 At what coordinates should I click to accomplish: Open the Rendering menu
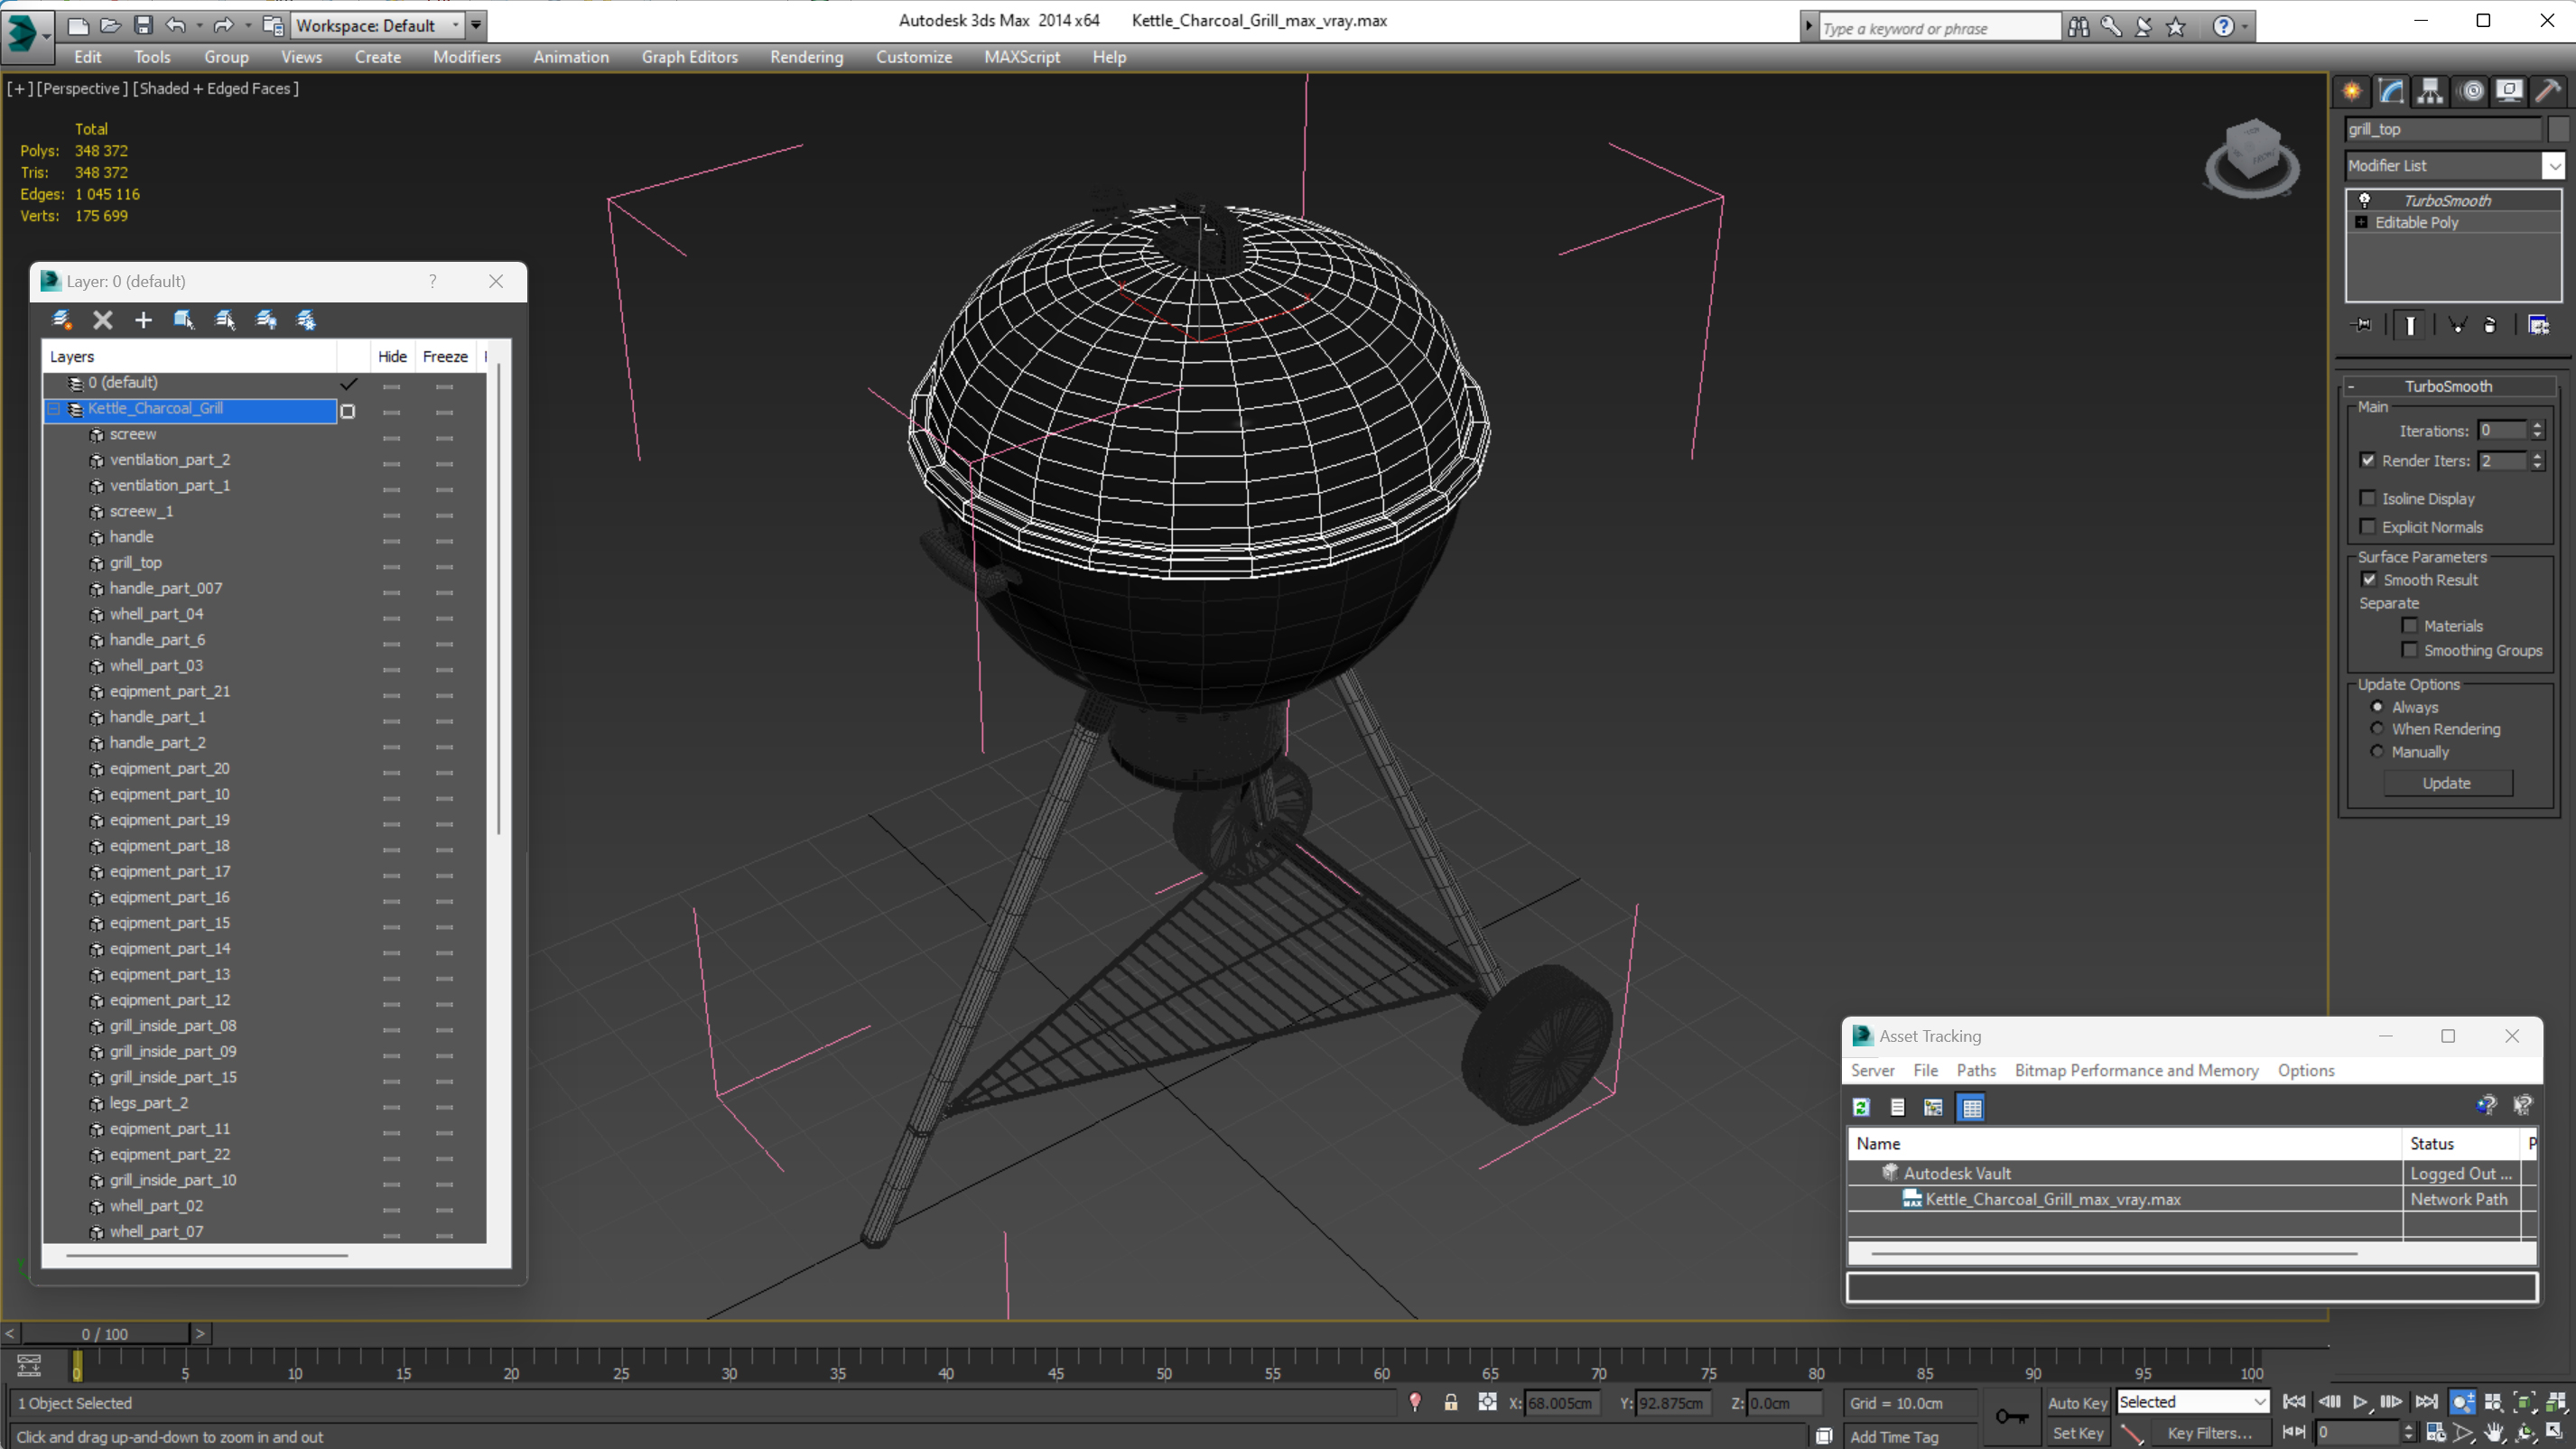coord(806,57)
